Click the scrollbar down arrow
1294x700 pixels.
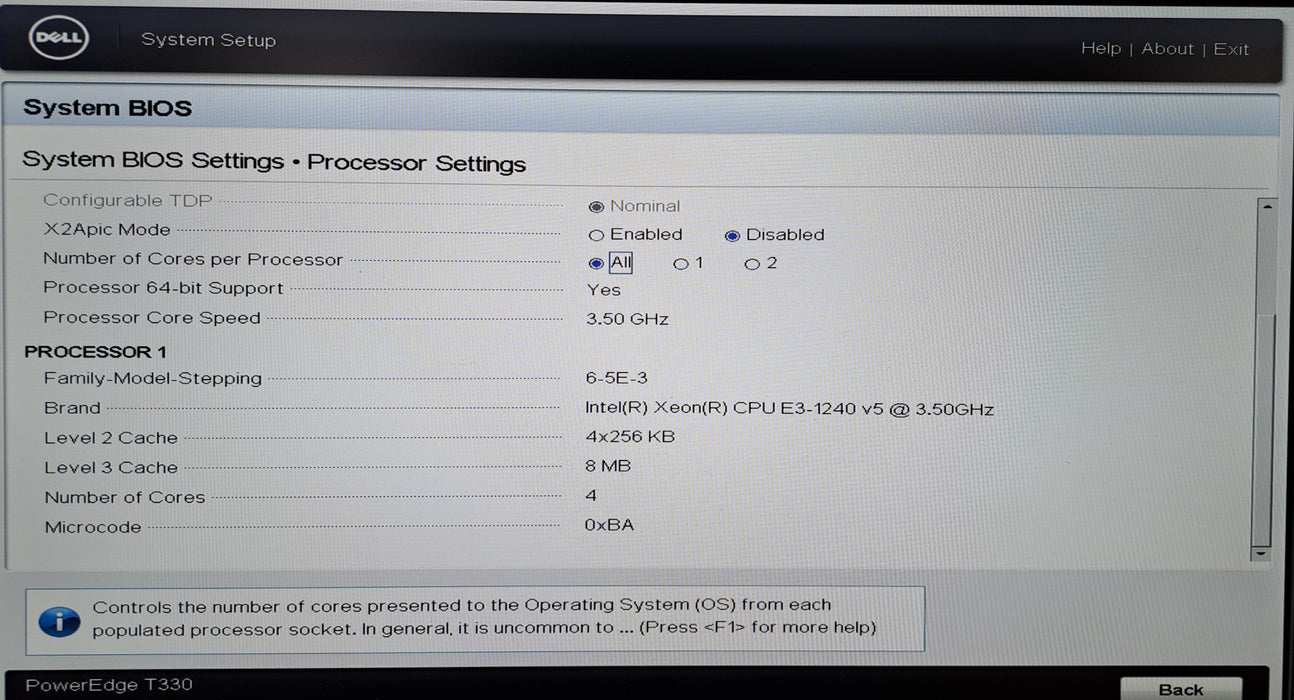coord(1261,553)
